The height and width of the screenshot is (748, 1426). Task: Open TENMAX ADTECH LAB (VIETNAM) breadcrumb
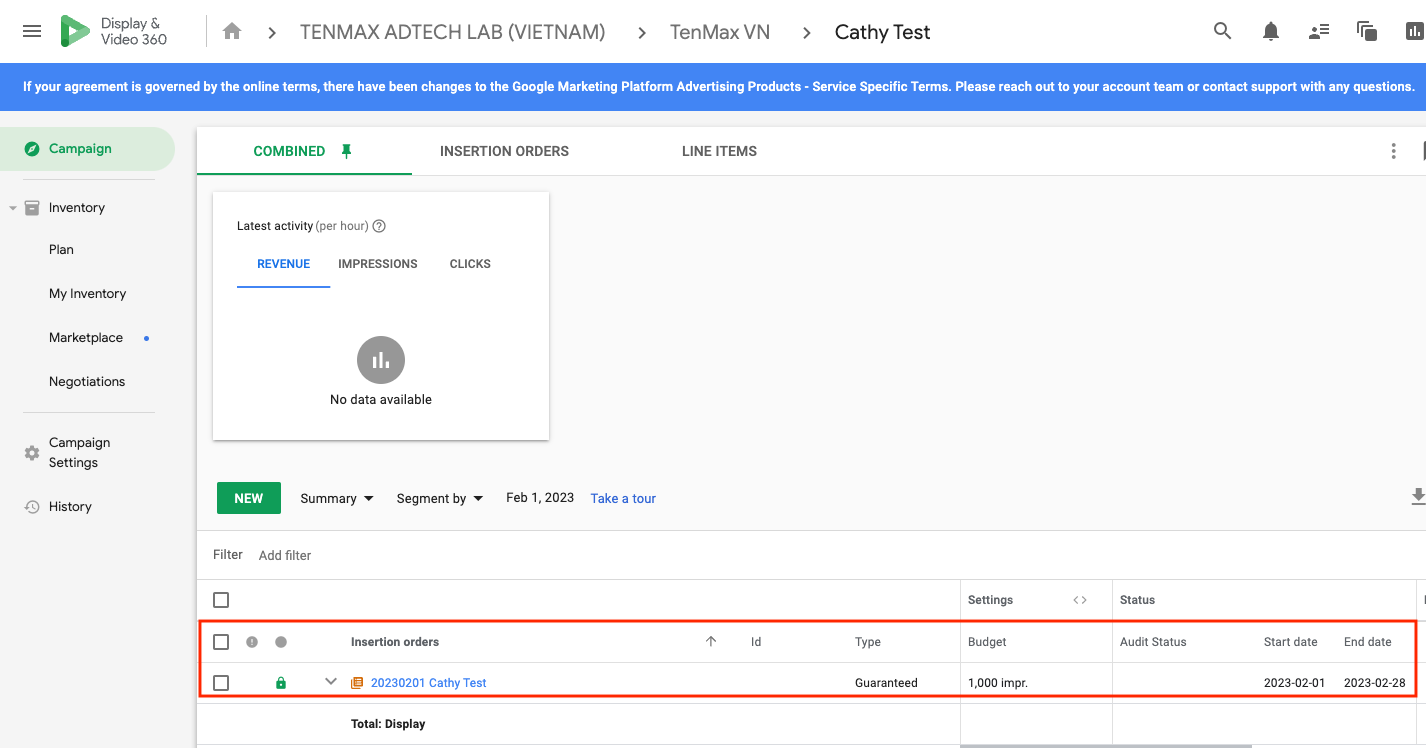click(453, 32)
